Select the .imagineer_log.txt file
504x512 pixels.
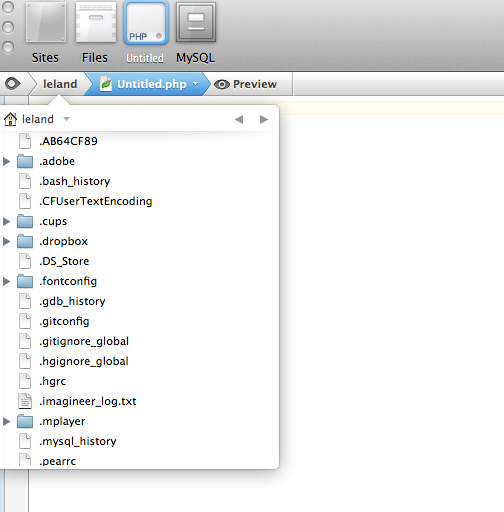pyautogui.click(x=139, y=401)
